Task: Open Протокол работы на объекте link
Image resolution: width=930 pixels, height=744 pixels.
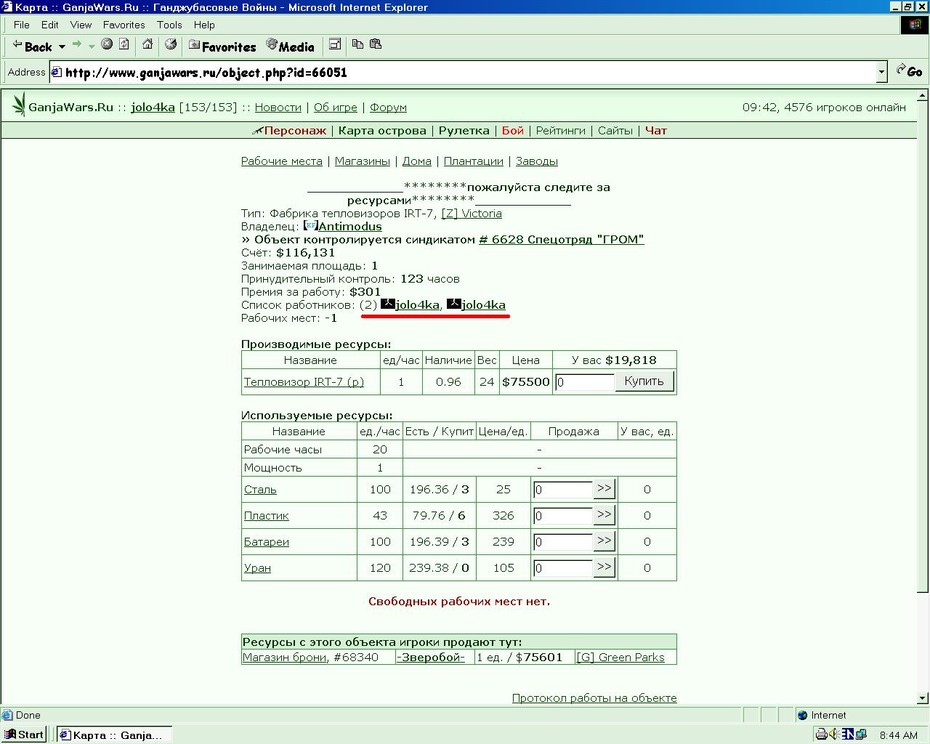Action: point(594,698)
